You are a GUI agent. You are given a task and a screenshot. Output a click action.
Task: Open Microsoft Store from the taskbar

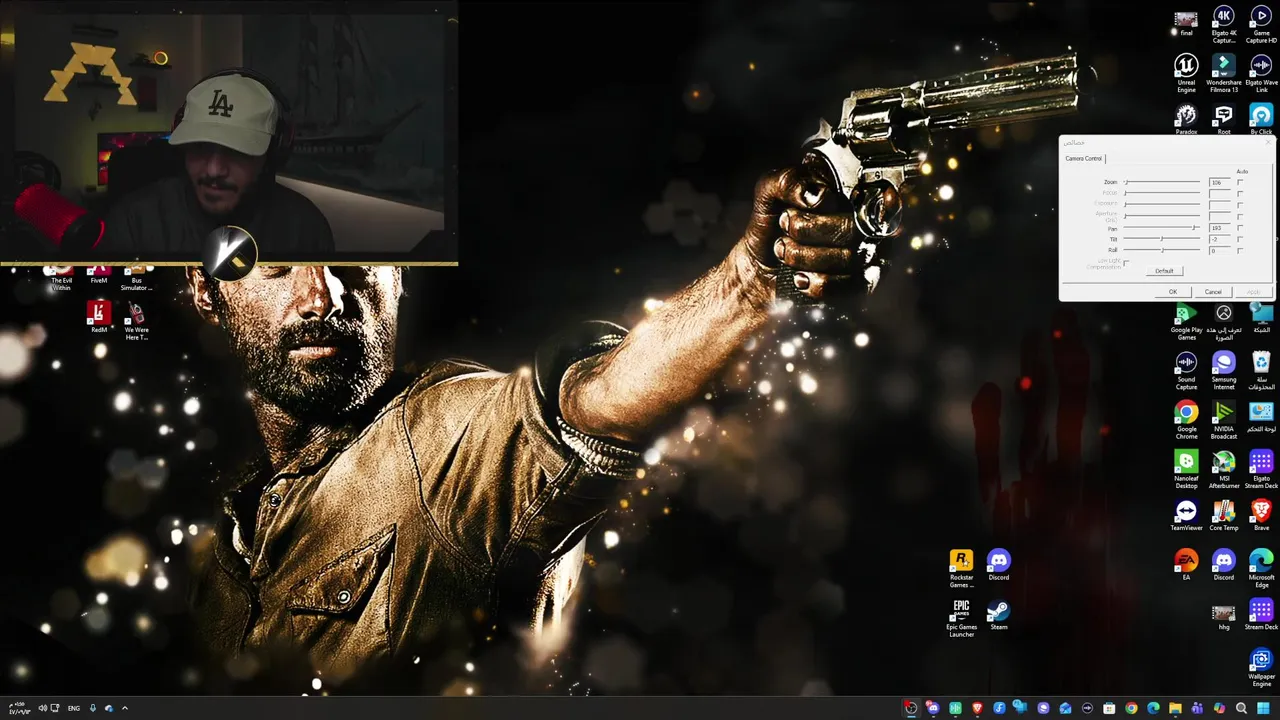pyautogui.click(x=1109, y=708)
